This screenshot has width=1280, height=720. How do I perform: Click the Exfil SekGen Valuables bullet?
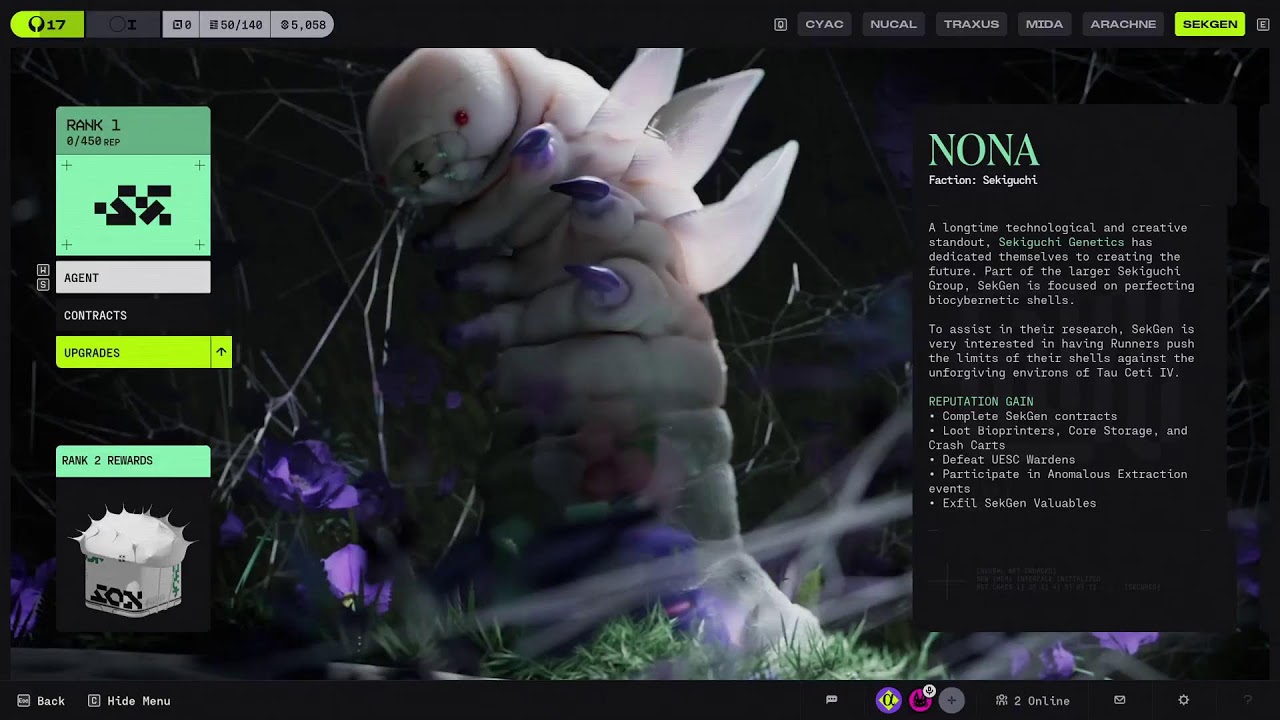click(1012, 503)
